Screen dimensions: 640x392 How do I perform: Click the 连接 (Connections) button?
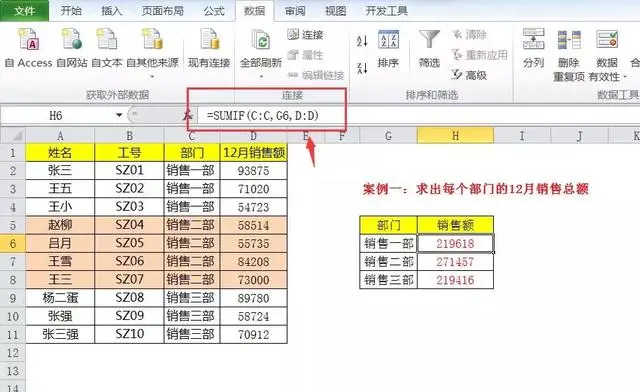(306, 35)
